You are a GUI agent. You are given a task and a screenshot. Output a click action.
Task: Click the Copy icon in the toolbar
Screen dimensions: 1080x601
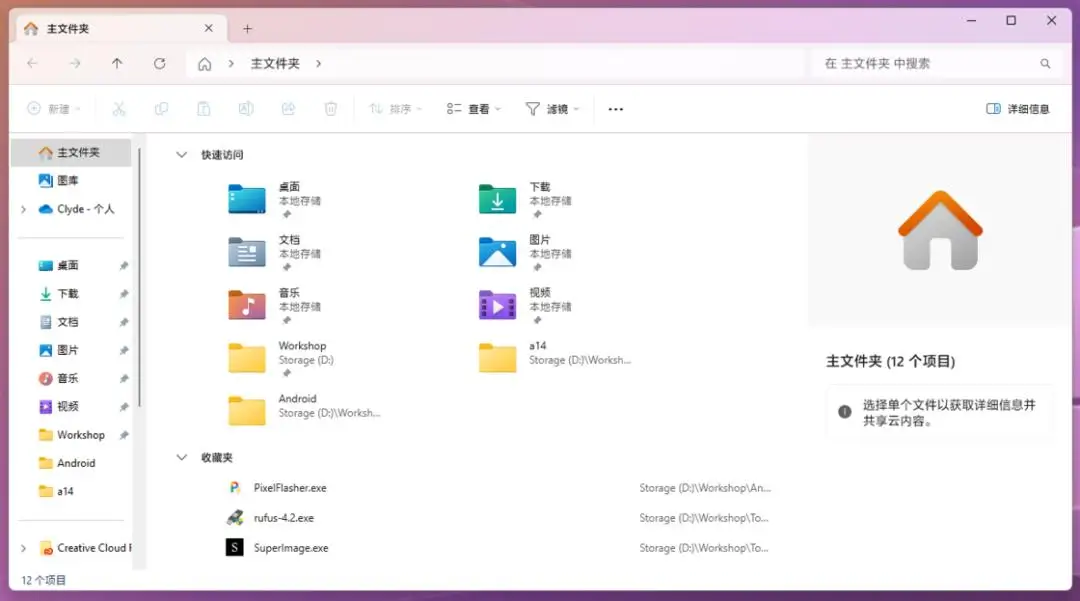point(161,108)
